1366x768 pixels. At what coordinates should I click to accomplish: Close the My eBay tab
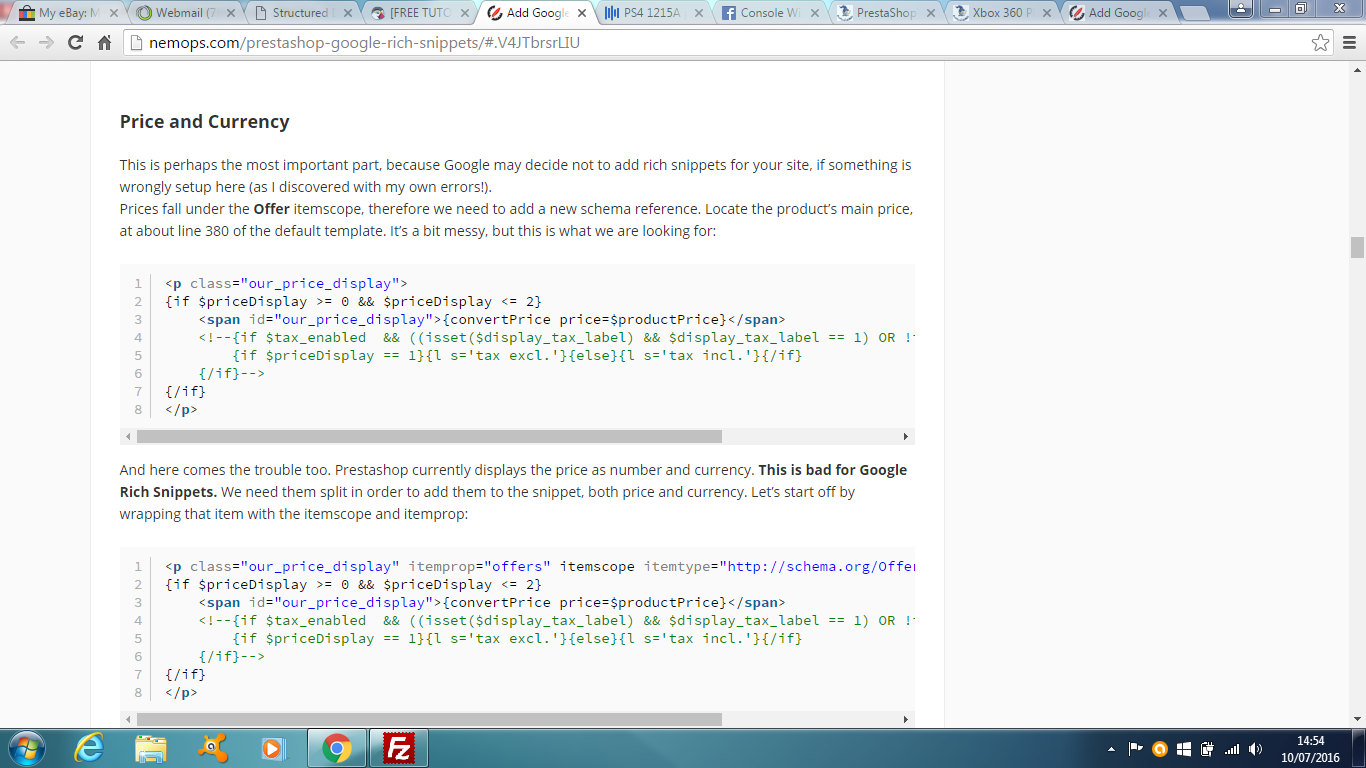click(x=116, y=13)
